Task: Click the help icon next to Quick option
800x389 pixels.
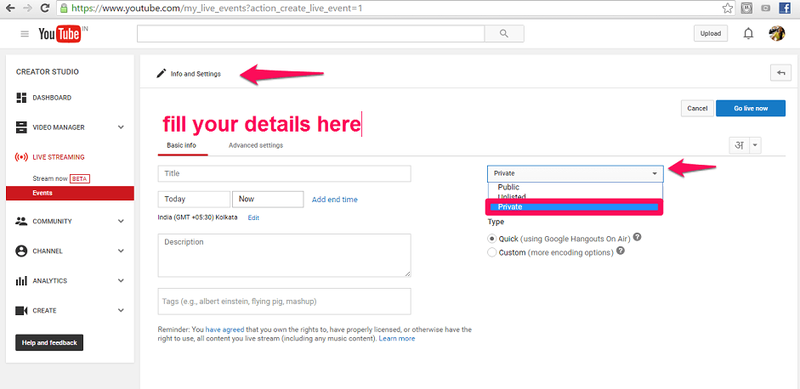Action: pyautogui.click(x=637, y=238)
